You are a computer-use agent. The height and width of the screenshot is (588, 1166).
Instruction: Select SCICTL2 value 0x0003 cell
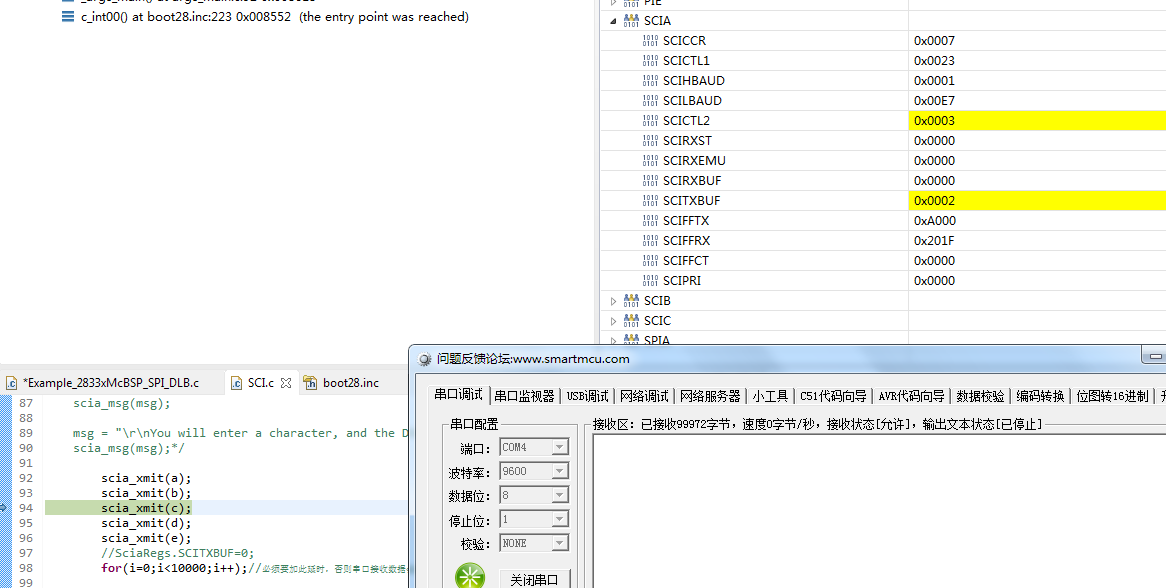pos(1037,121)
